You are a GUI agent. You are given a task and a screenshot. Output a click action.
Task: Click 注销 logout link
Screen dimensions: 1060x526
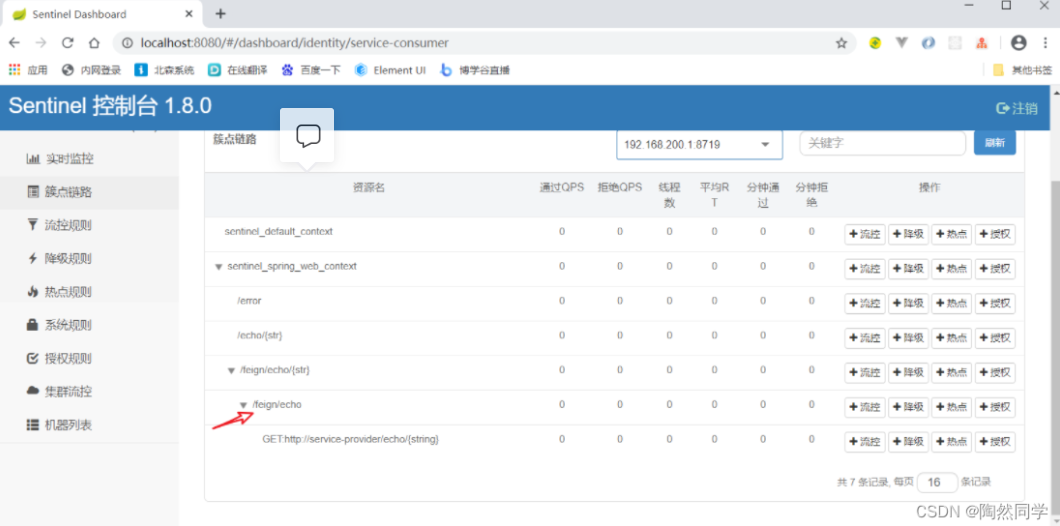tap(1017, 108)
